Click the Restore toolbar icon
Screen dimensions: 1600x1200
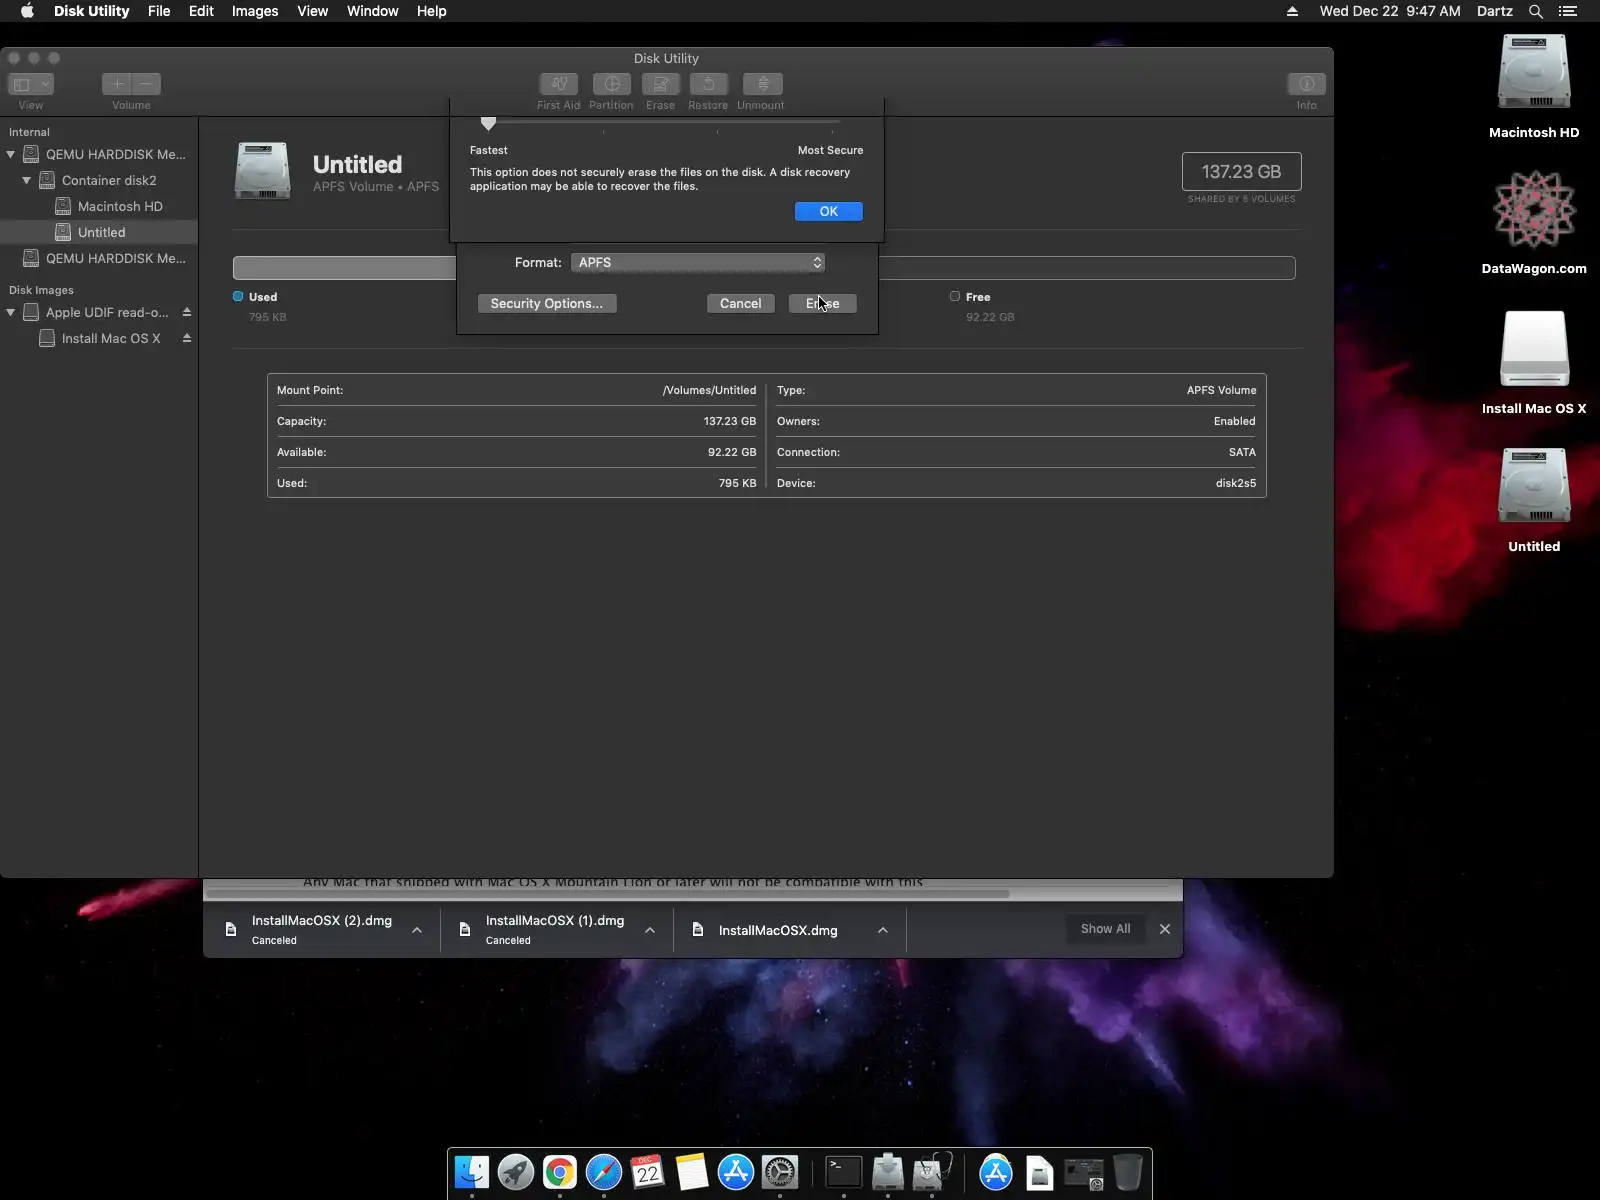(x=708, y=84)
